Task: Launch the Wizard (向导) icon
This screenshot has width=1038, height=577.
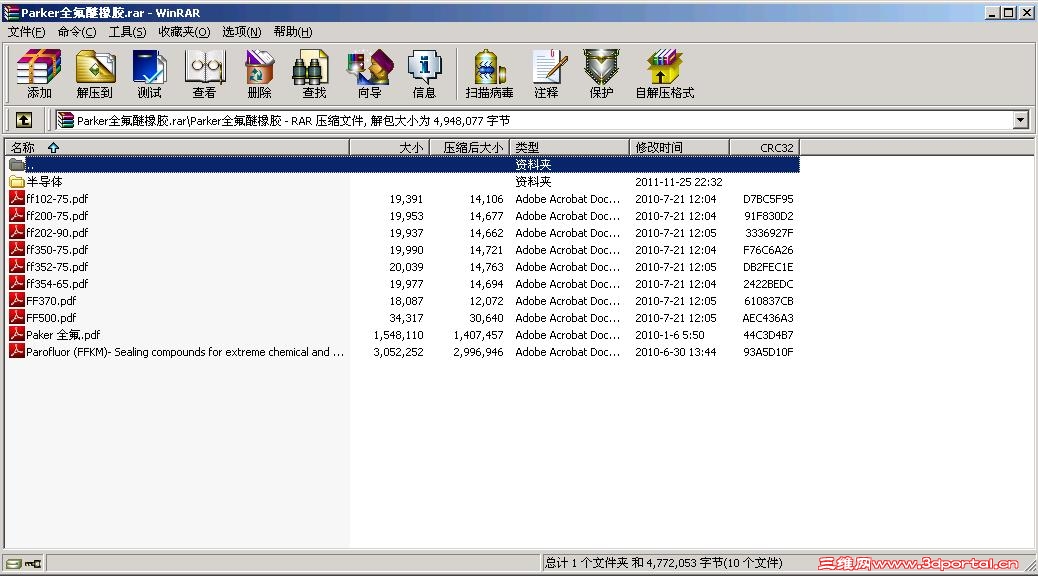Action: pos(369,73)
